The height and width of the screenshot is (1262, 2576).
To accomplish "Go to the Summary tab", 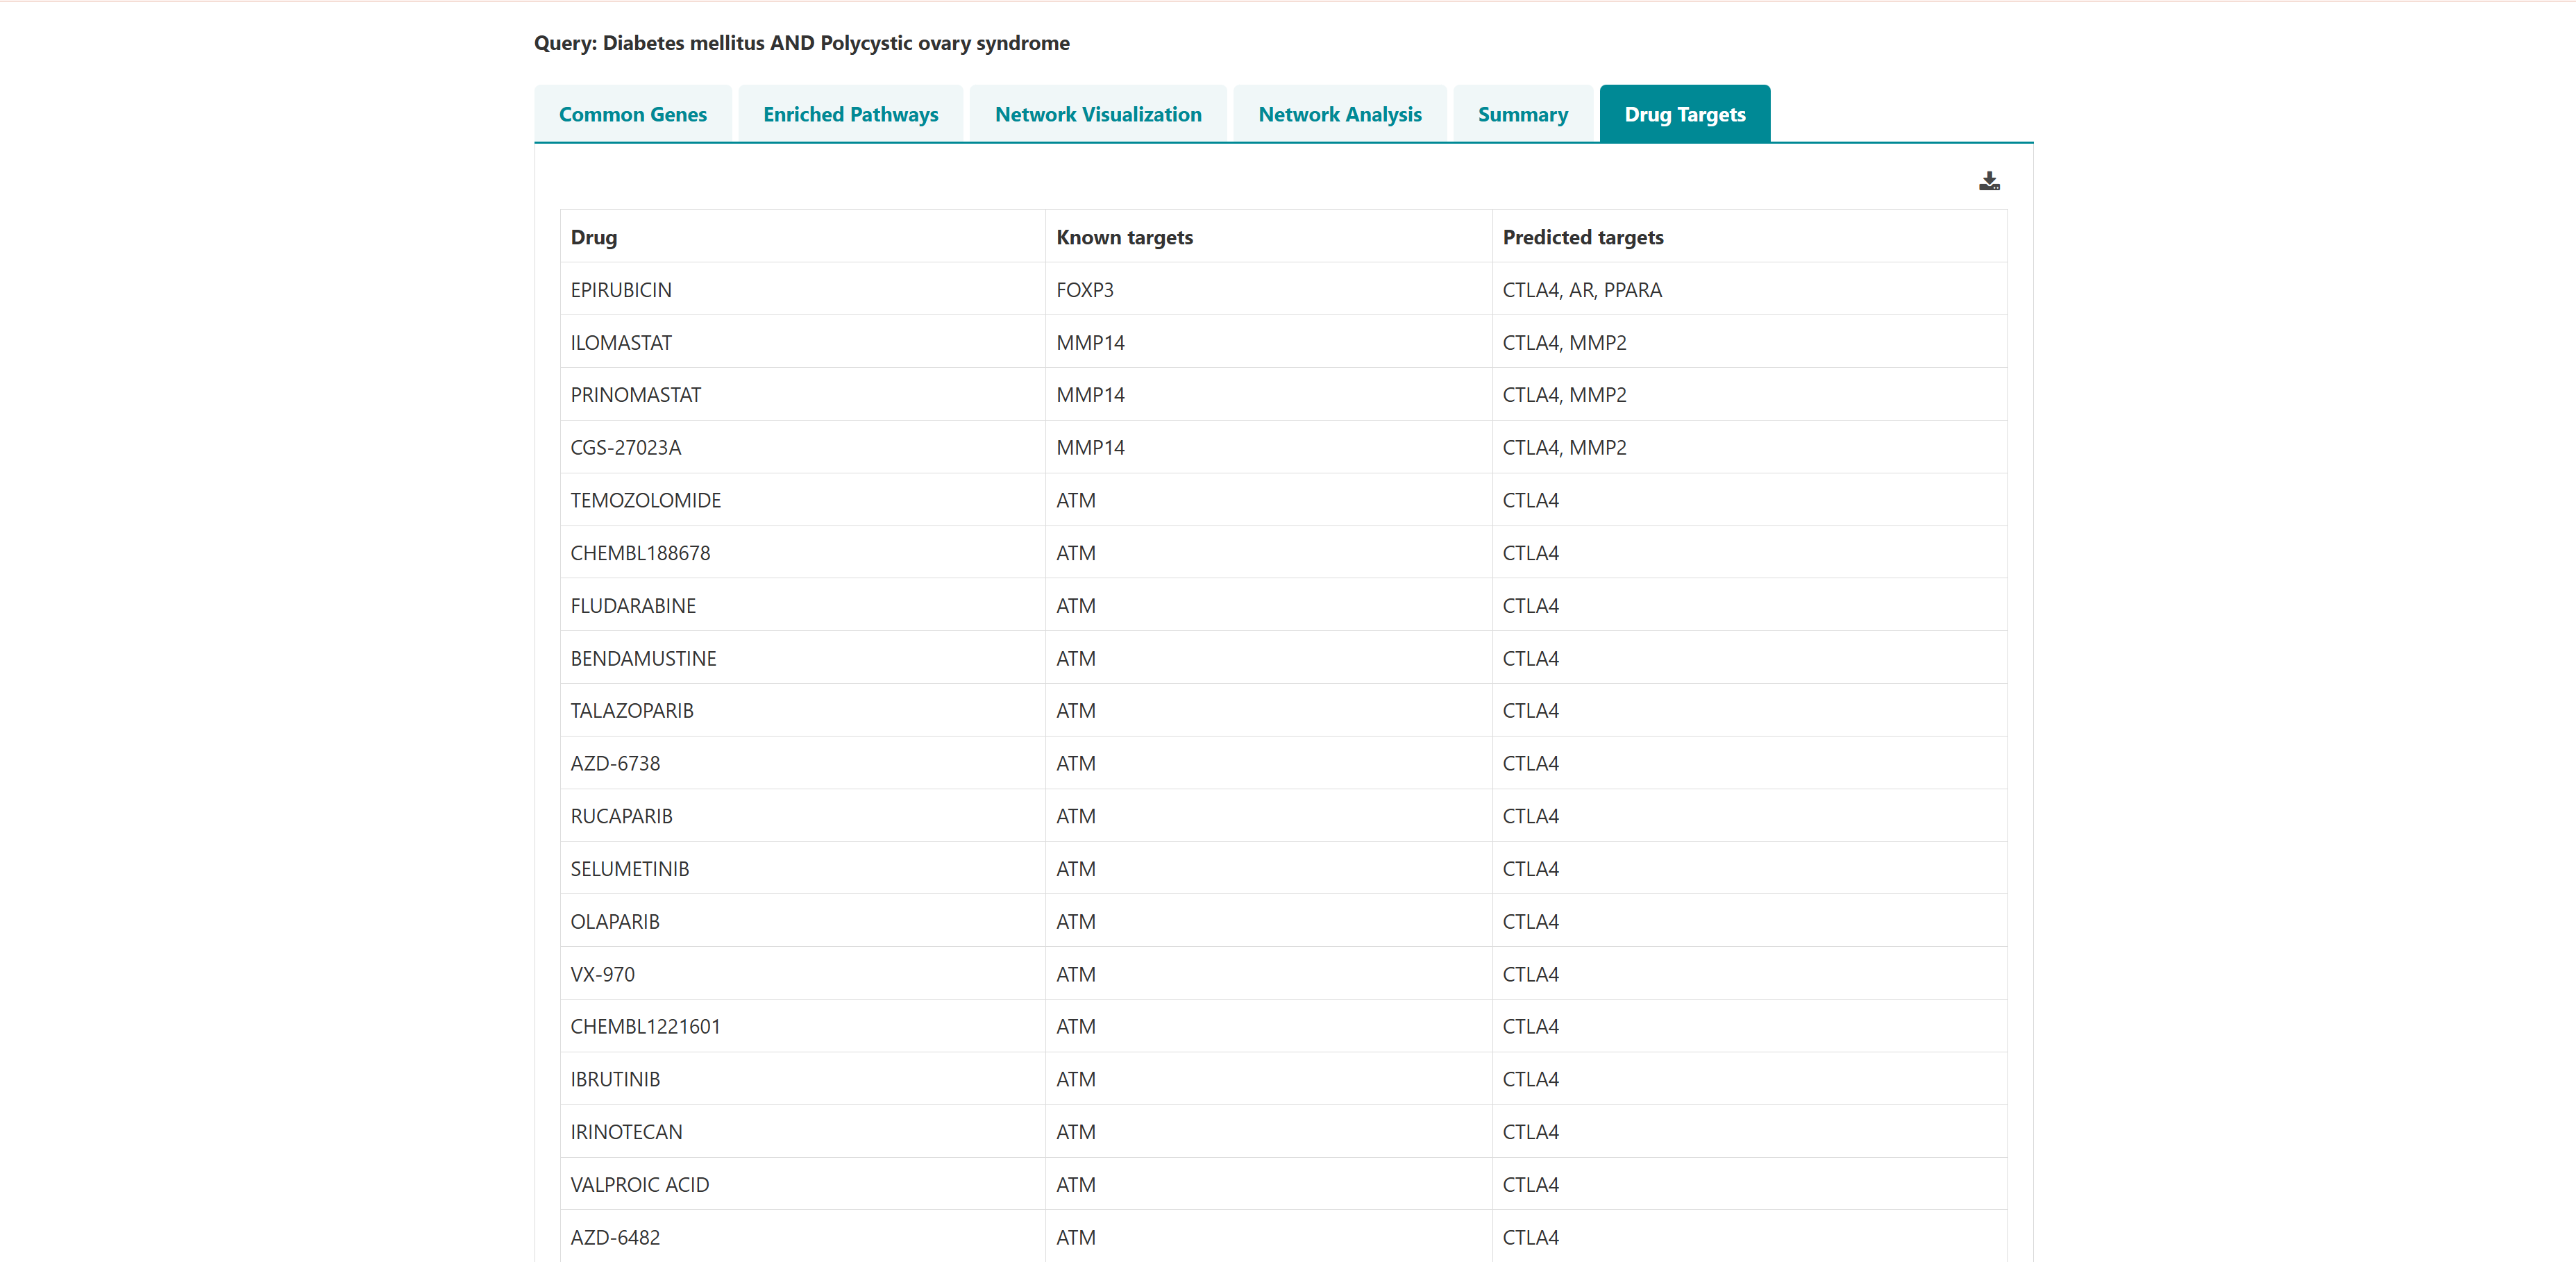I will pyautogui.click(x=1522, y=114).
